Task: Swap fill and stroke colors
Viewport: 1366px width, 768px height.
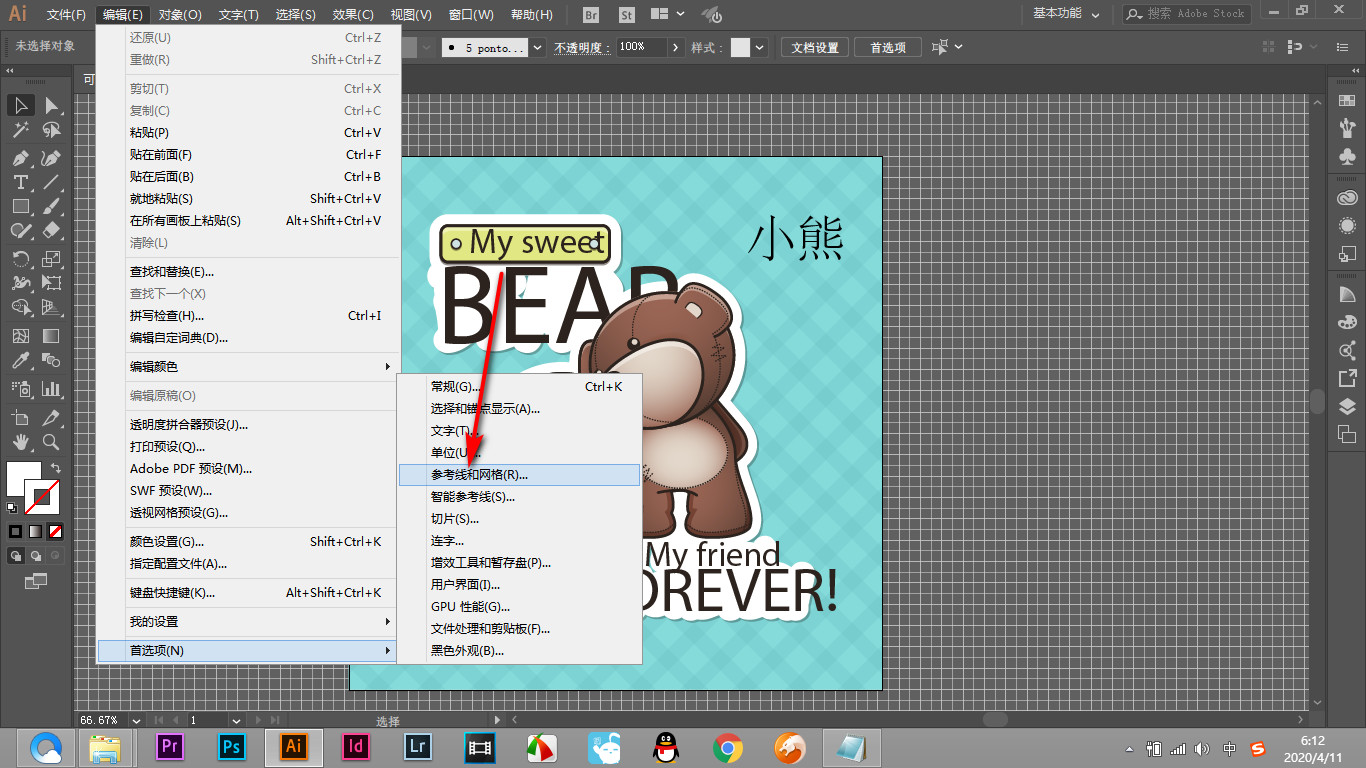Action: 56,468
